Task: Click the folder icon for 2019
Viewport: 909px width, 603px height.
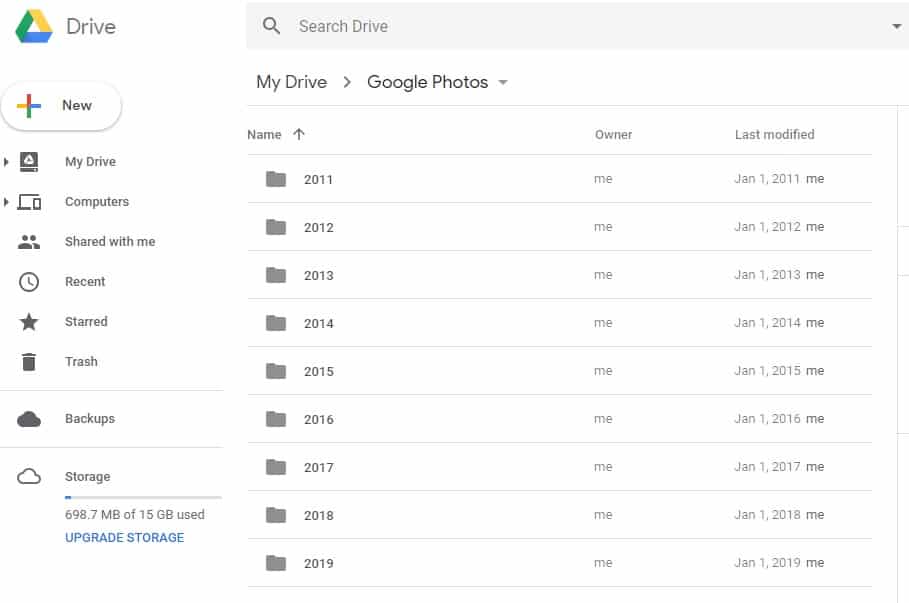Action: click(x=276, y=563)
